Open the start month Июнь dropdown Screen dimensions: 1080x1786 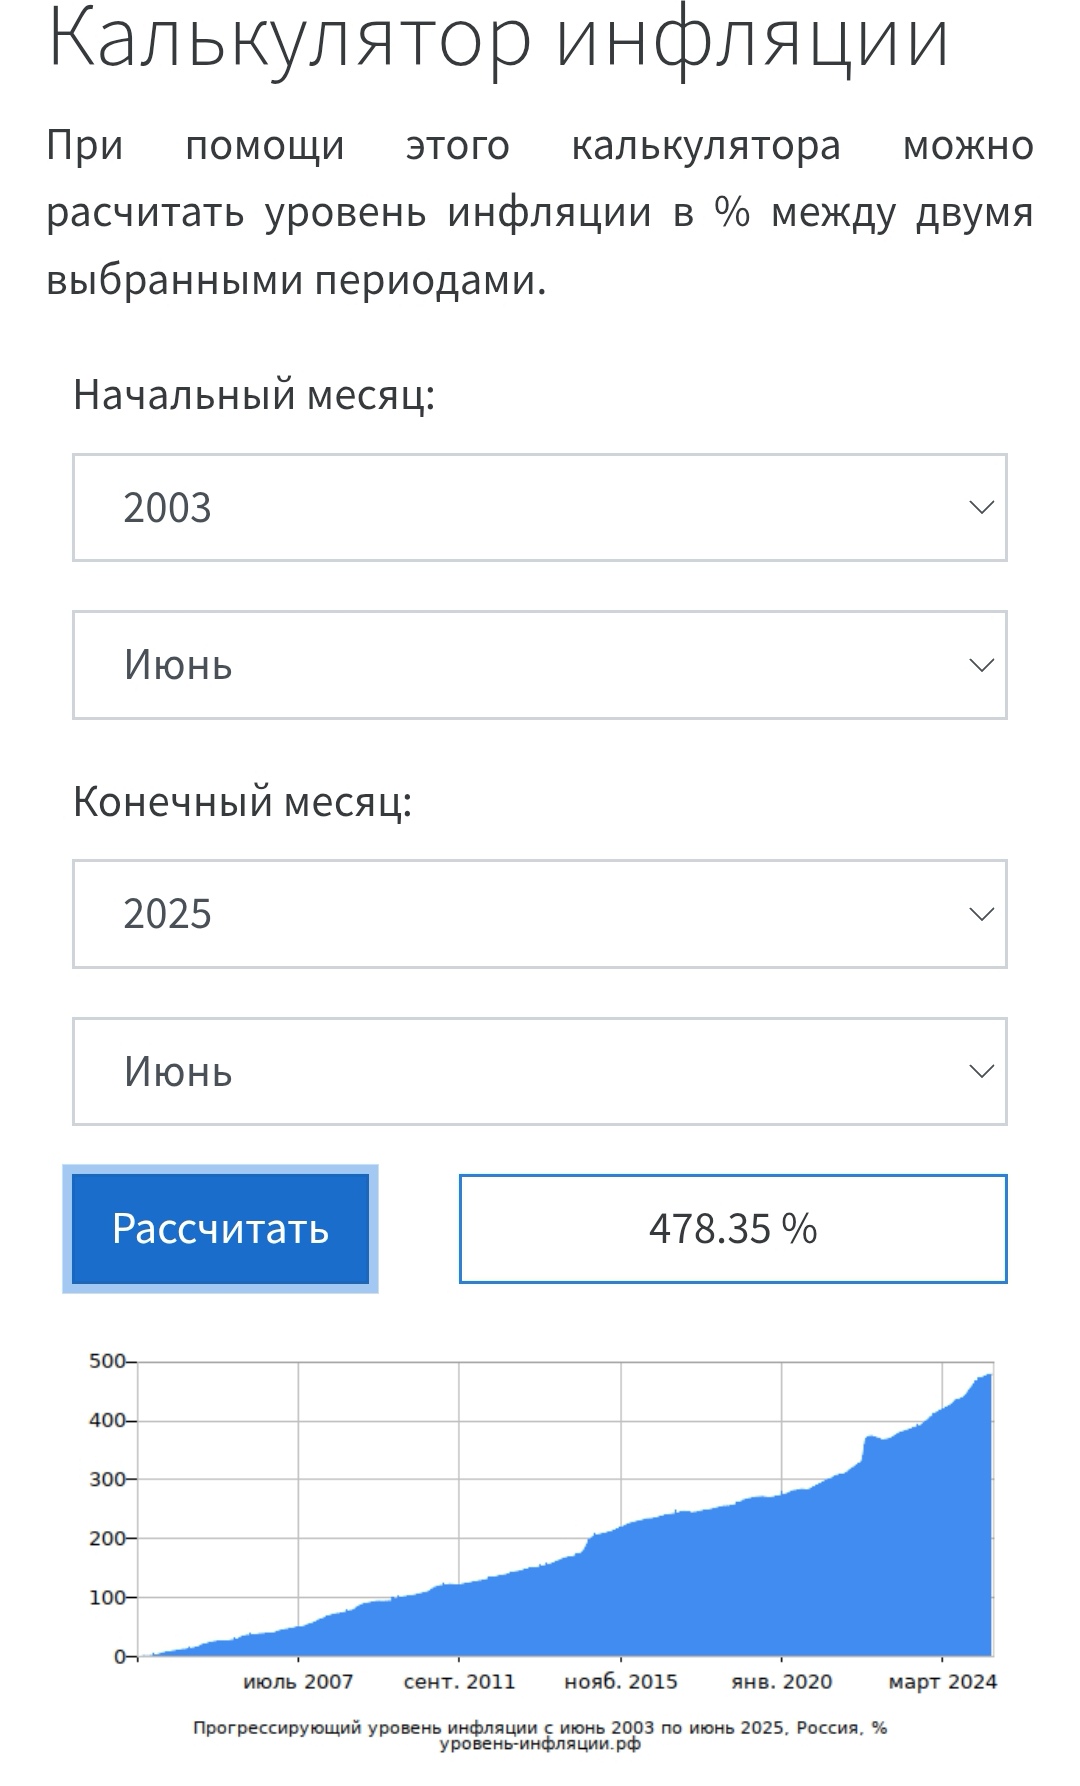point(539,665)
